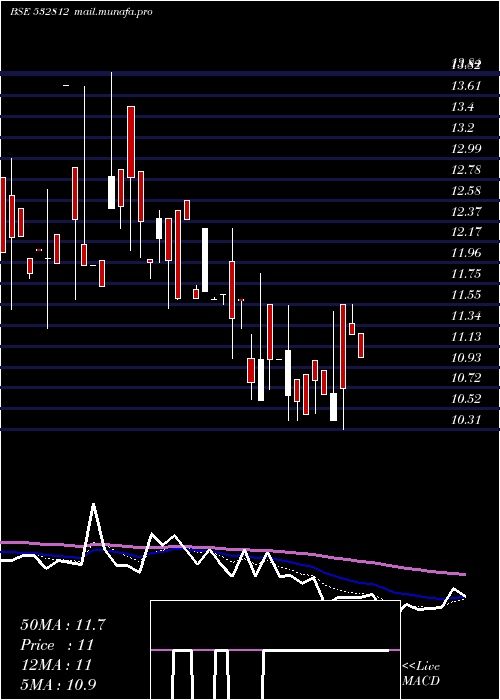Screen dimensions: 500x700
Task: Click the 13.61 price axis label
Action: click(466, 86)
